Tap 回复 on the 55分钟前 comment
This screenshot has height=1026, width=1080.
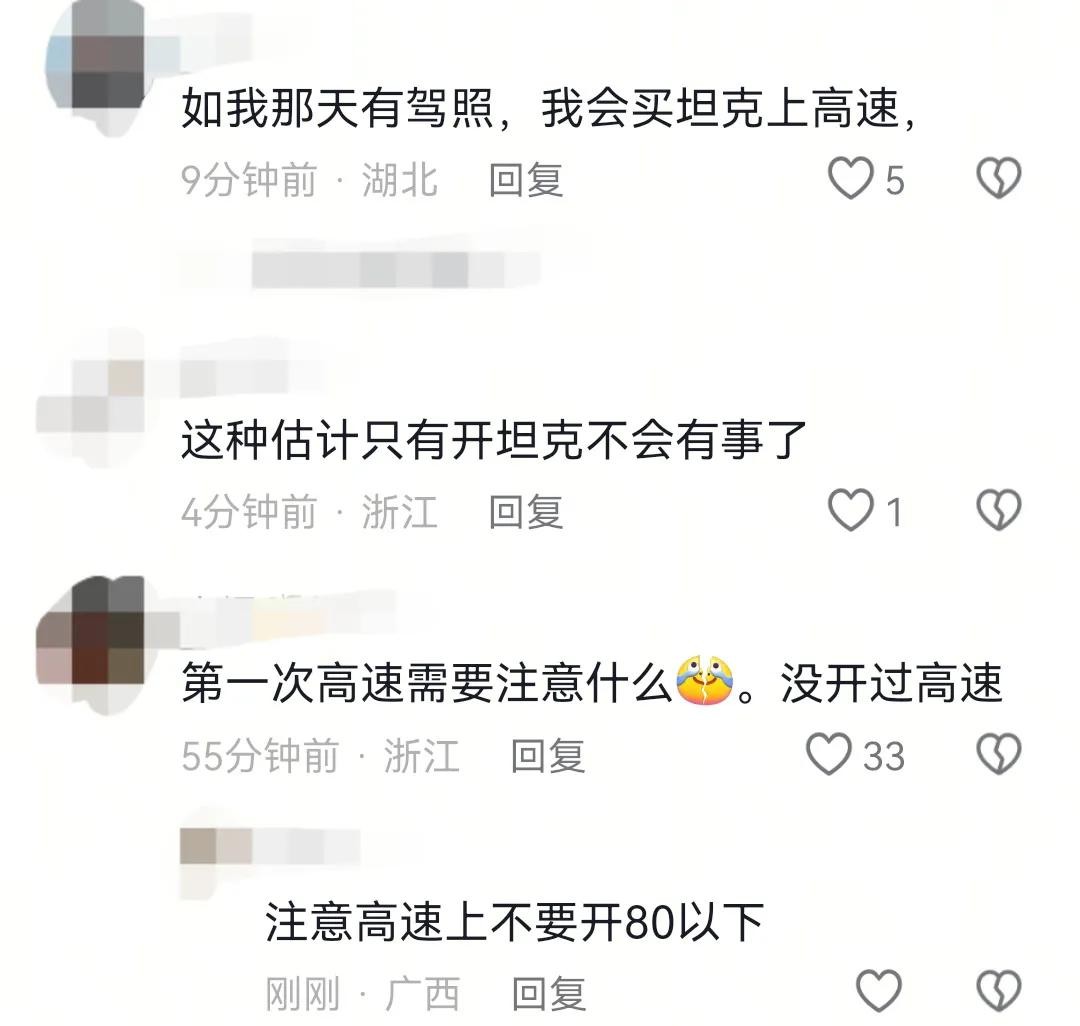click(548, 756)
